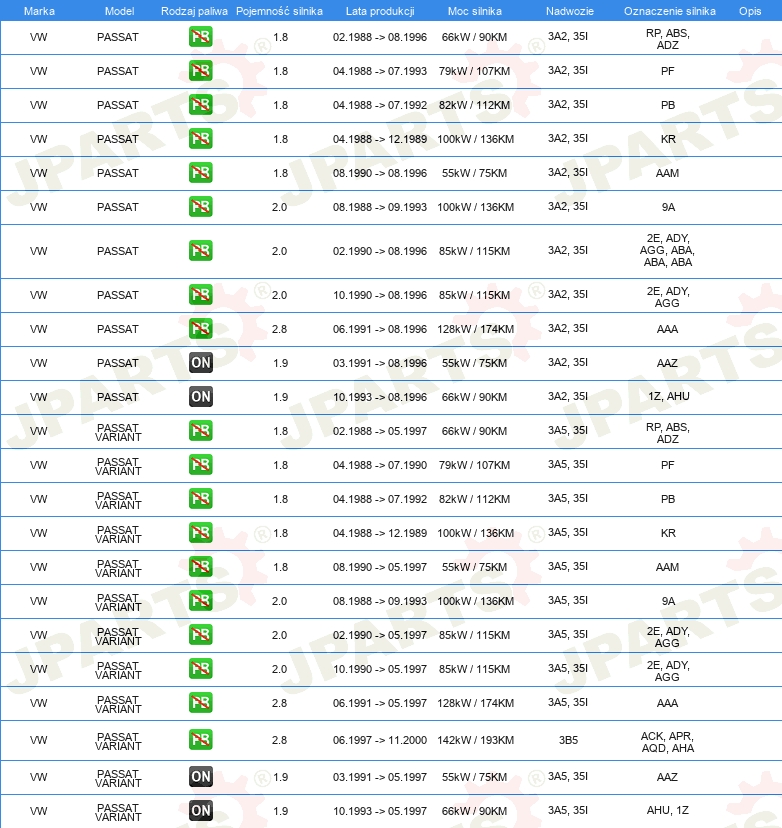Screen dimensions: 782x828
Task: Select the '06.1991 -> 08.1996' production years cell
Action: click(x=380, y=330)
